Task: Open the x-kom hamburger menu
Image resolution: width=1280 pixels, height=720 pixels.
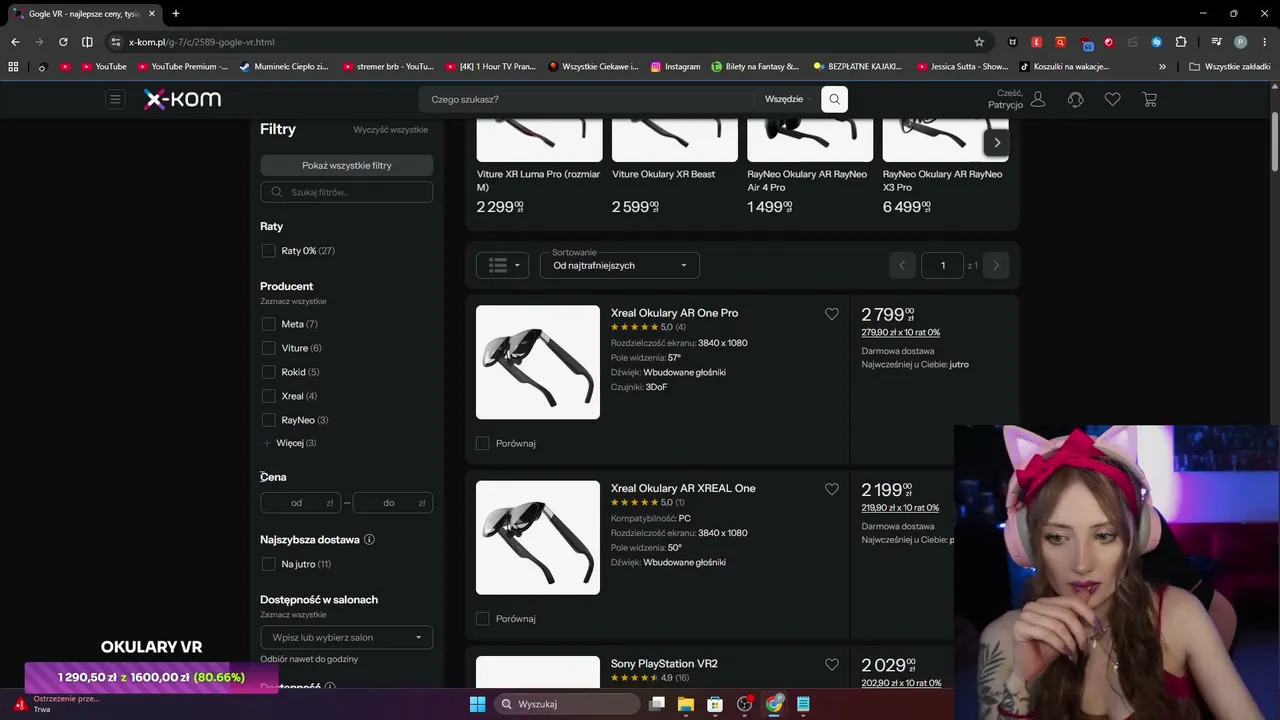Action: tap(115, 99)
